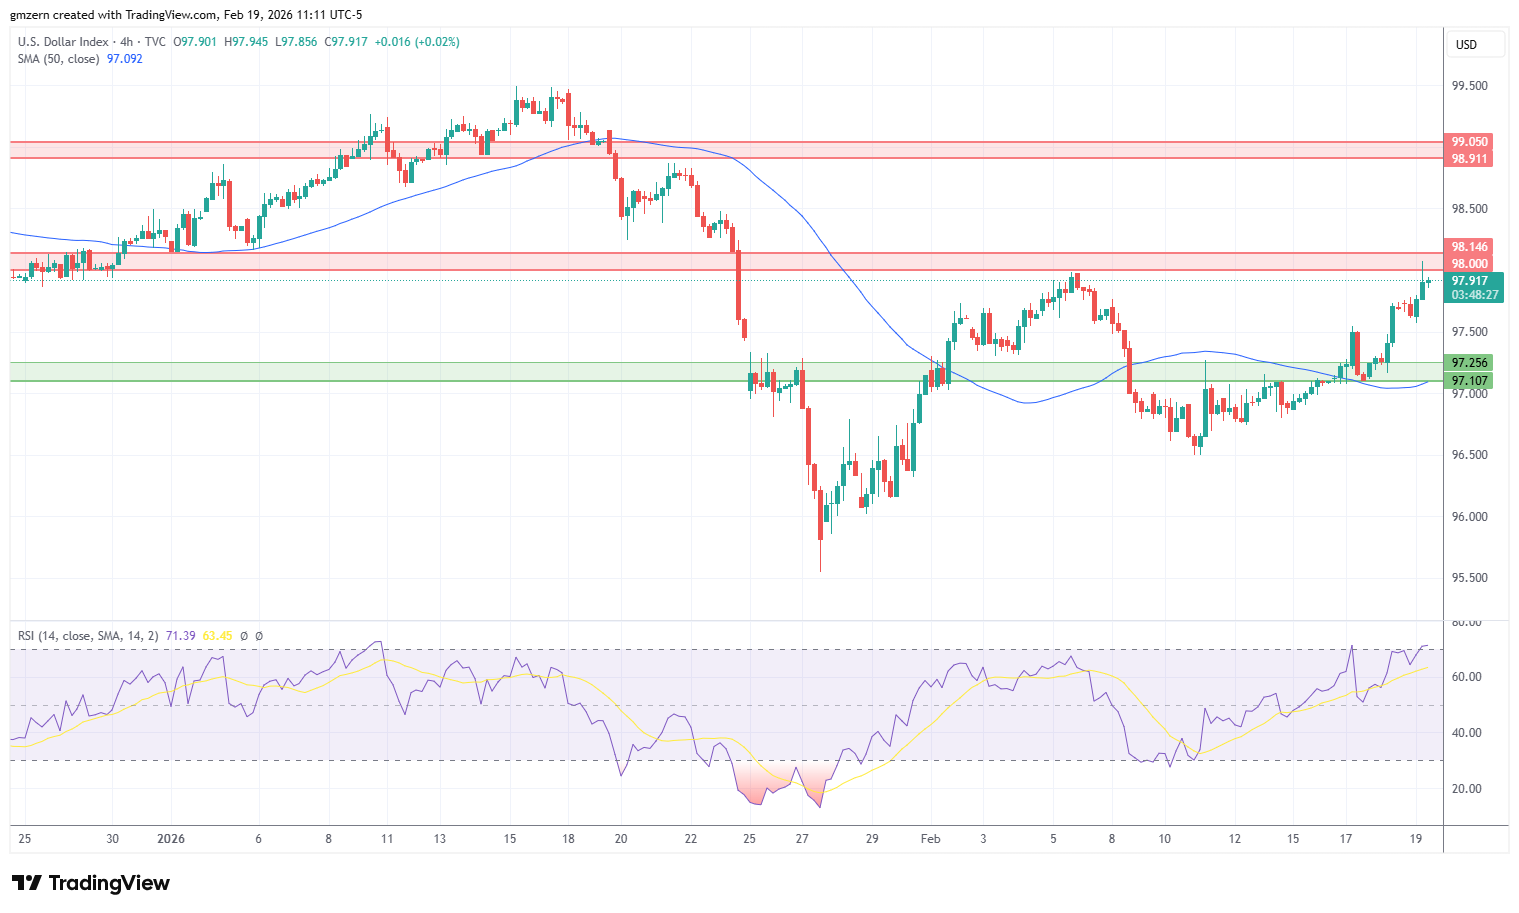Click the TradingView logo
Screen dimensions: 1519x913
tap(91, 883)
